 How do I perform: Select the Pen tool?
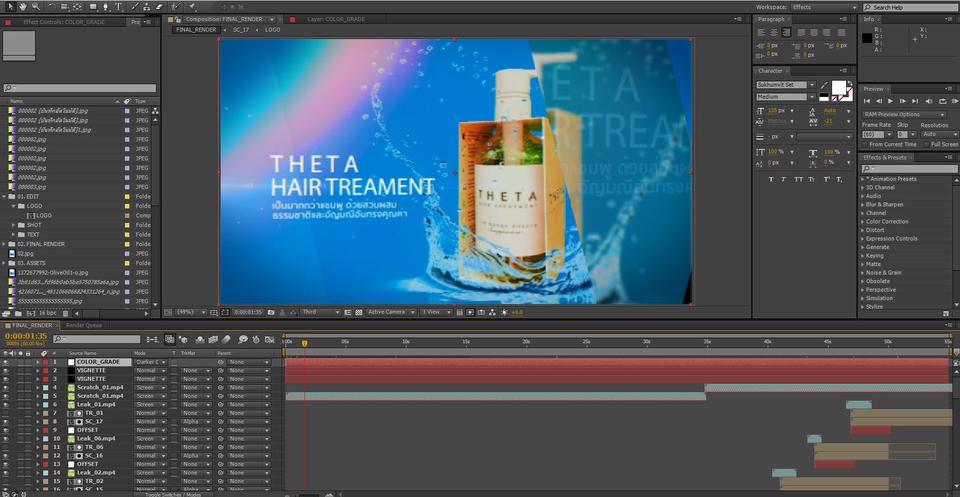coord(106,7)
